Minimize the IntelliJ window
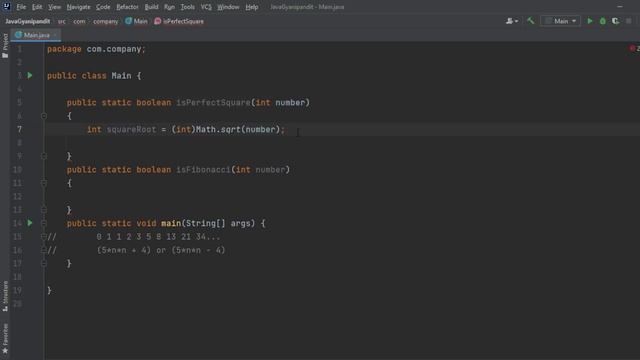The width and height of the screenshot is (640, 360). click(x=620, y=7)
